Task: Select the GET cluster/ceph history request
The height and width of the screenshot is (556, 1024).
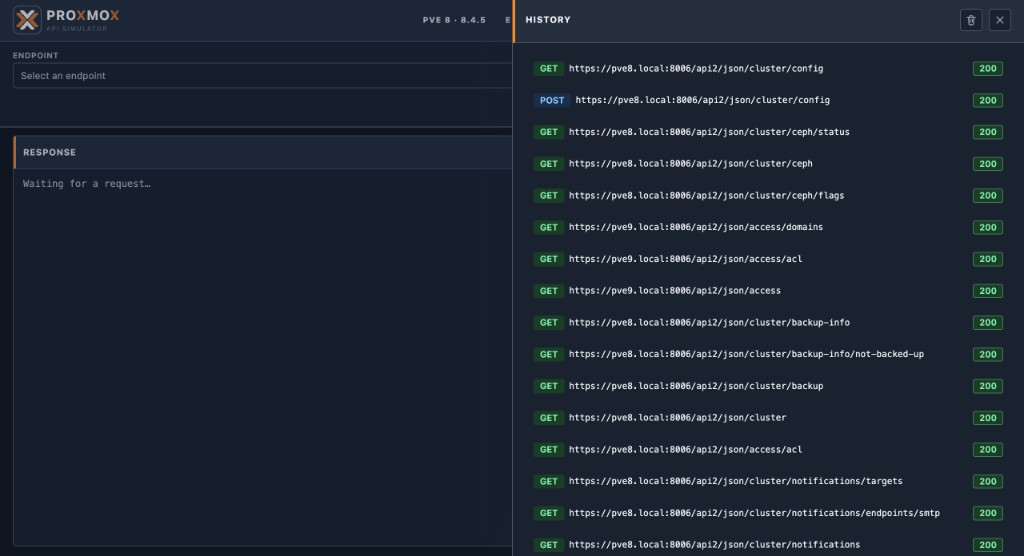Action: click(x=768, y=164)
